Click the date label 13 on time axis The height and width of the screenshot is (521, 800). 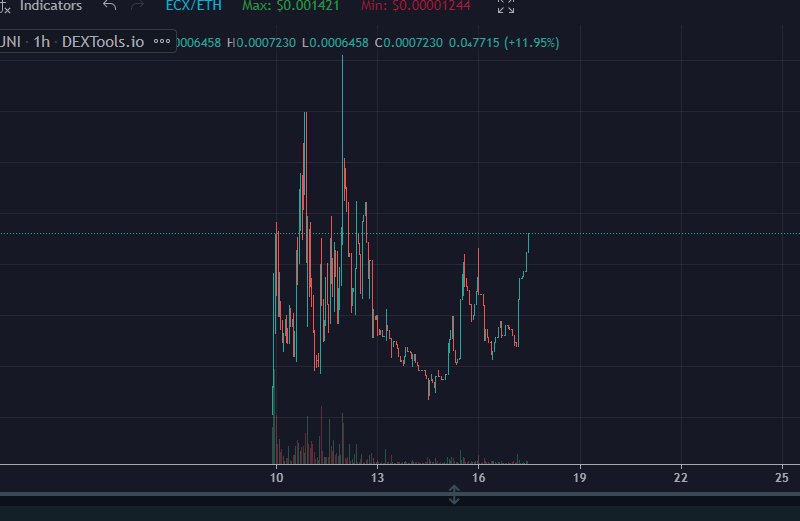pyautogui.click(x=378, y=478)
